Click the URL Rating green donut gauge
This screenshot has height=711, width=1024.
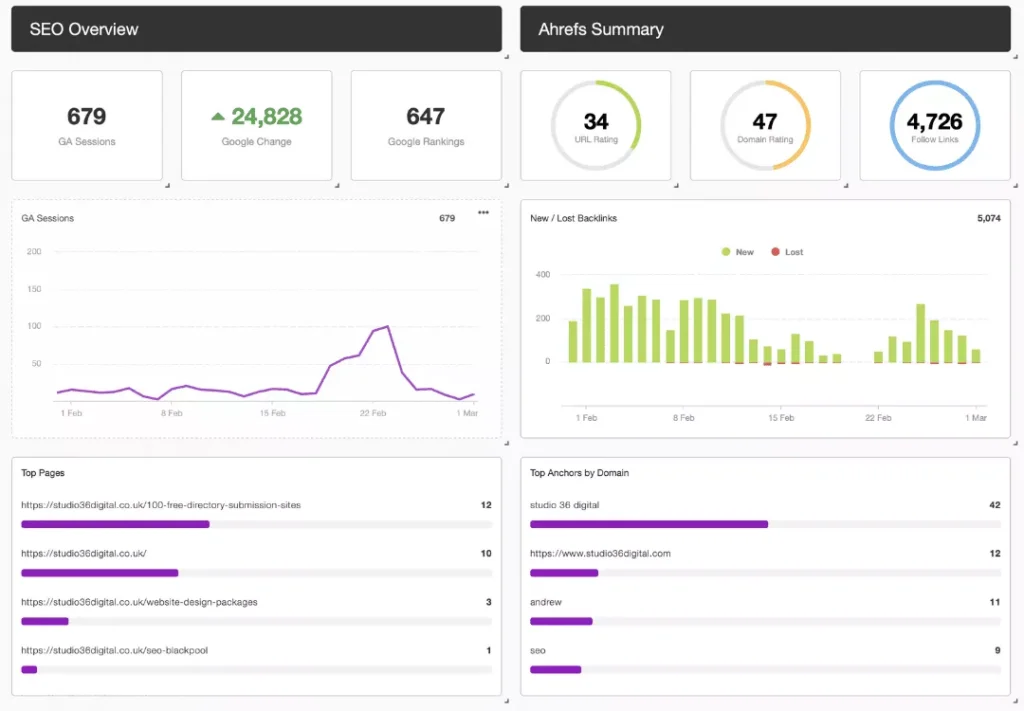tap(596, 125)
